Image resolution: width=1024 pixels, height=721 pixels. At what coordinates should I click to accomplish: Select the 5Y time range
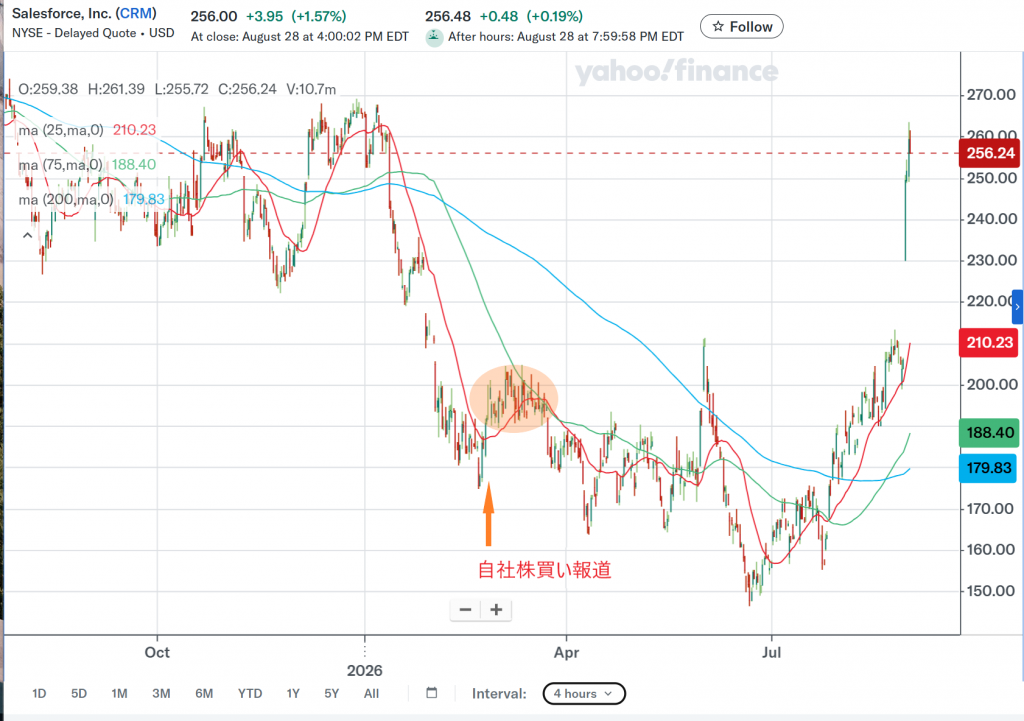pyautogui.click(x=332, y=694)
